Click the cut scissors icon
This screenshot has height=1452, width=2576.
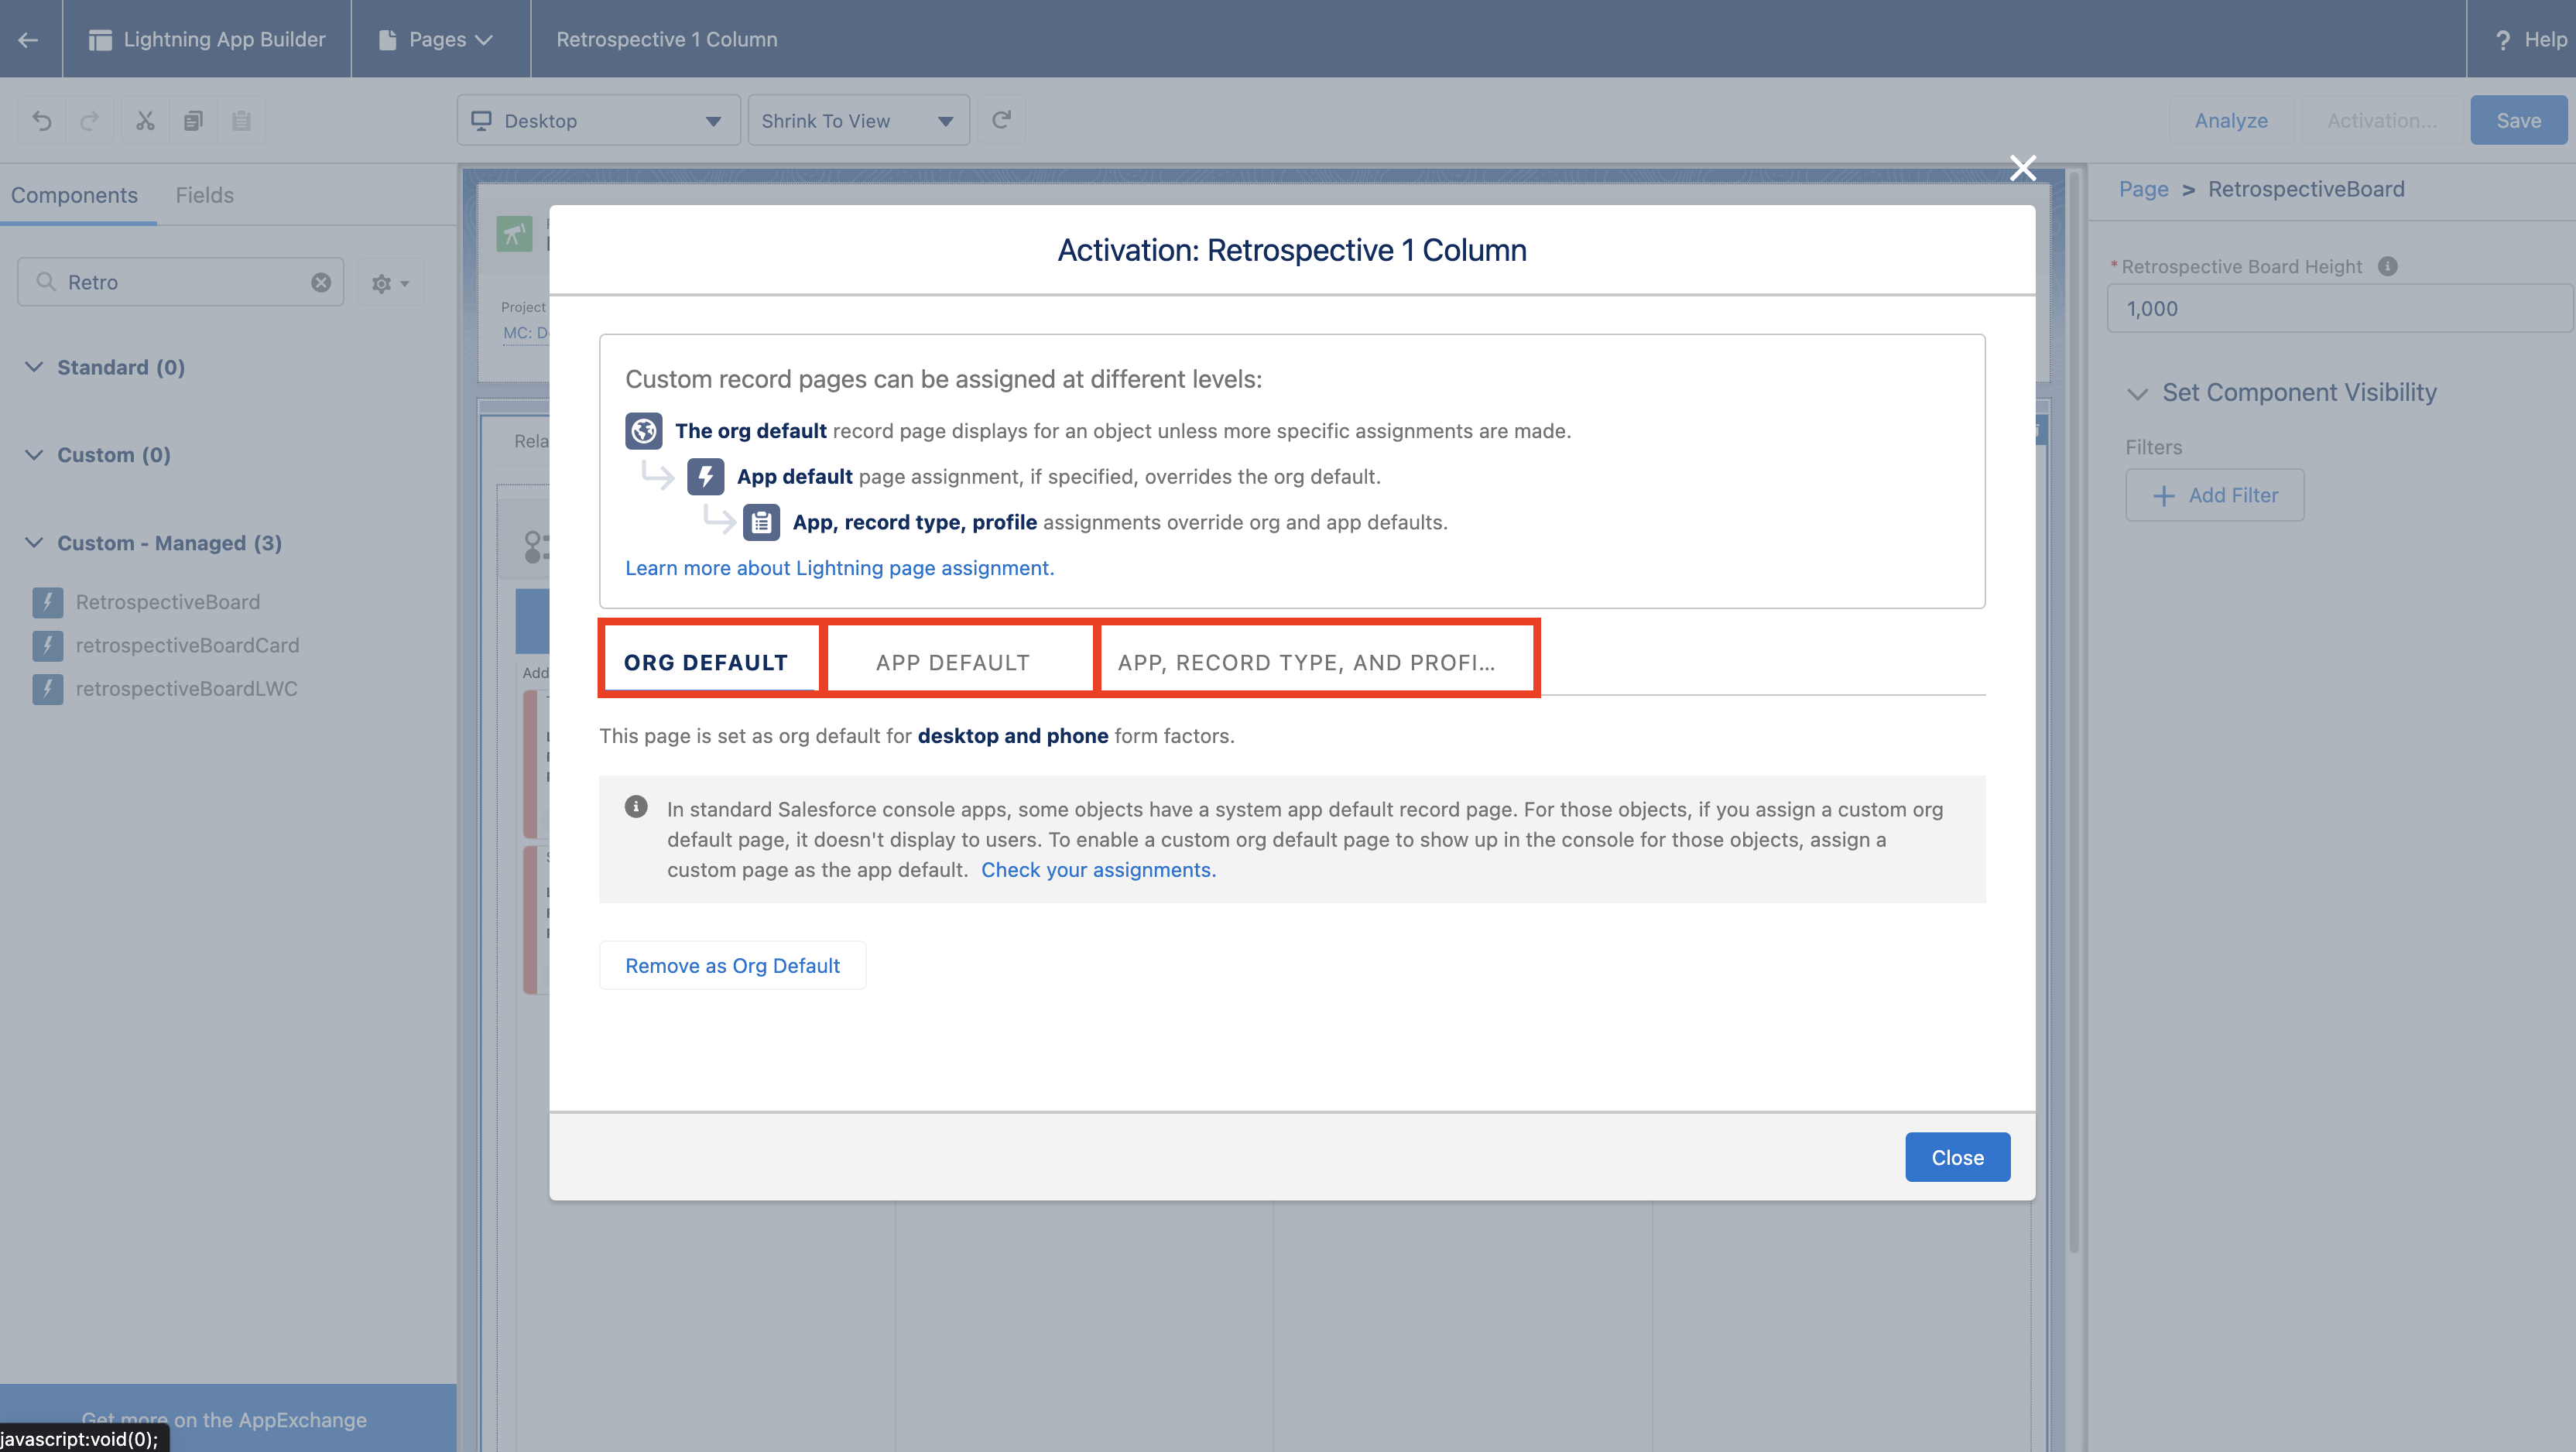[145, 121]
